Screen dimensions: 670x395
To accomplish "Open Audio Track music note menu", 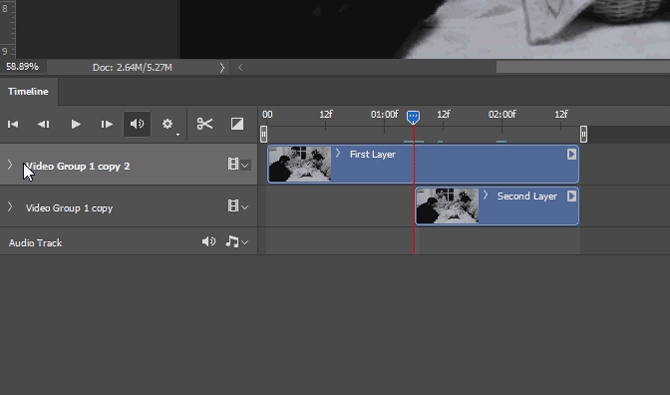I will pyautogui.click(x=237, y=242).
